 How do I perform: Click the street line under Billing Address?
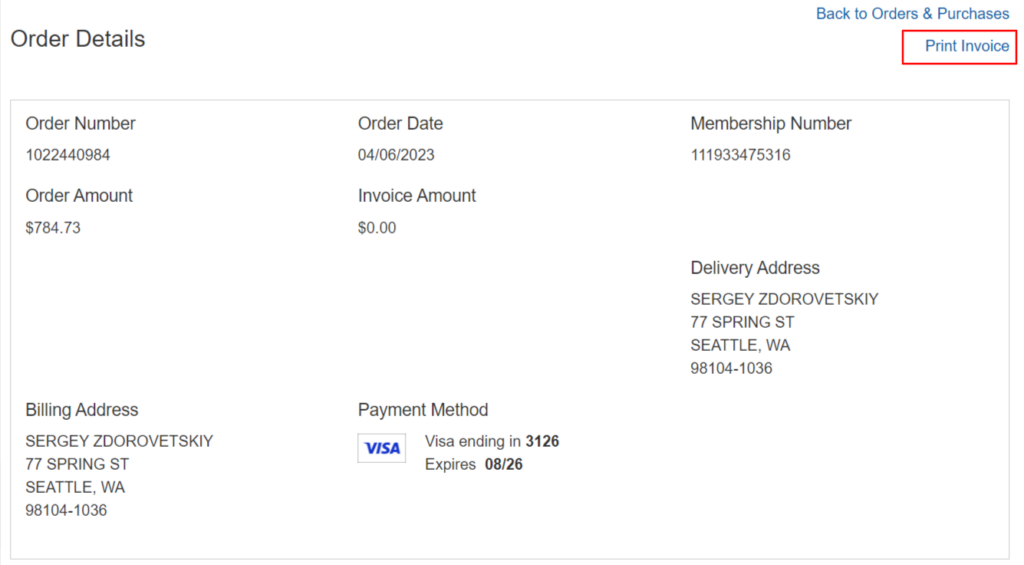coord(77,464)
